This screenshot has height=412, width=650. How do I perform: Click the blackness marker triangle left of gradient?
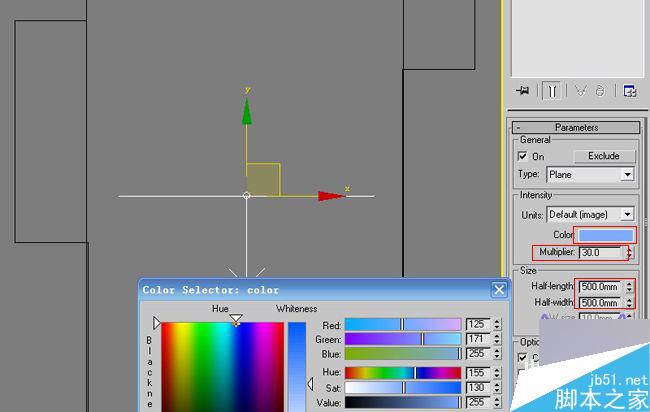pyautogui.click(x=156, y=323)
